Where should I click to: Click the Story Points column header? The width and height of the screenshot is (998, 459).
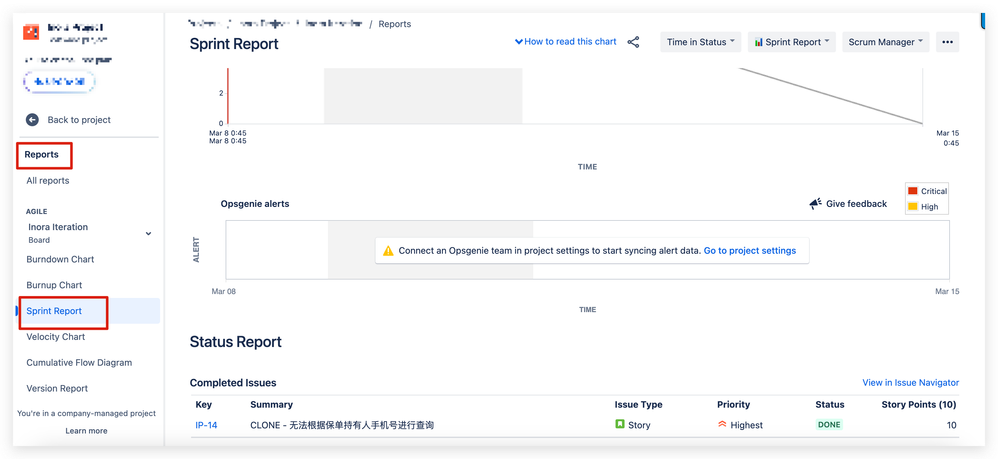point(918,404)
